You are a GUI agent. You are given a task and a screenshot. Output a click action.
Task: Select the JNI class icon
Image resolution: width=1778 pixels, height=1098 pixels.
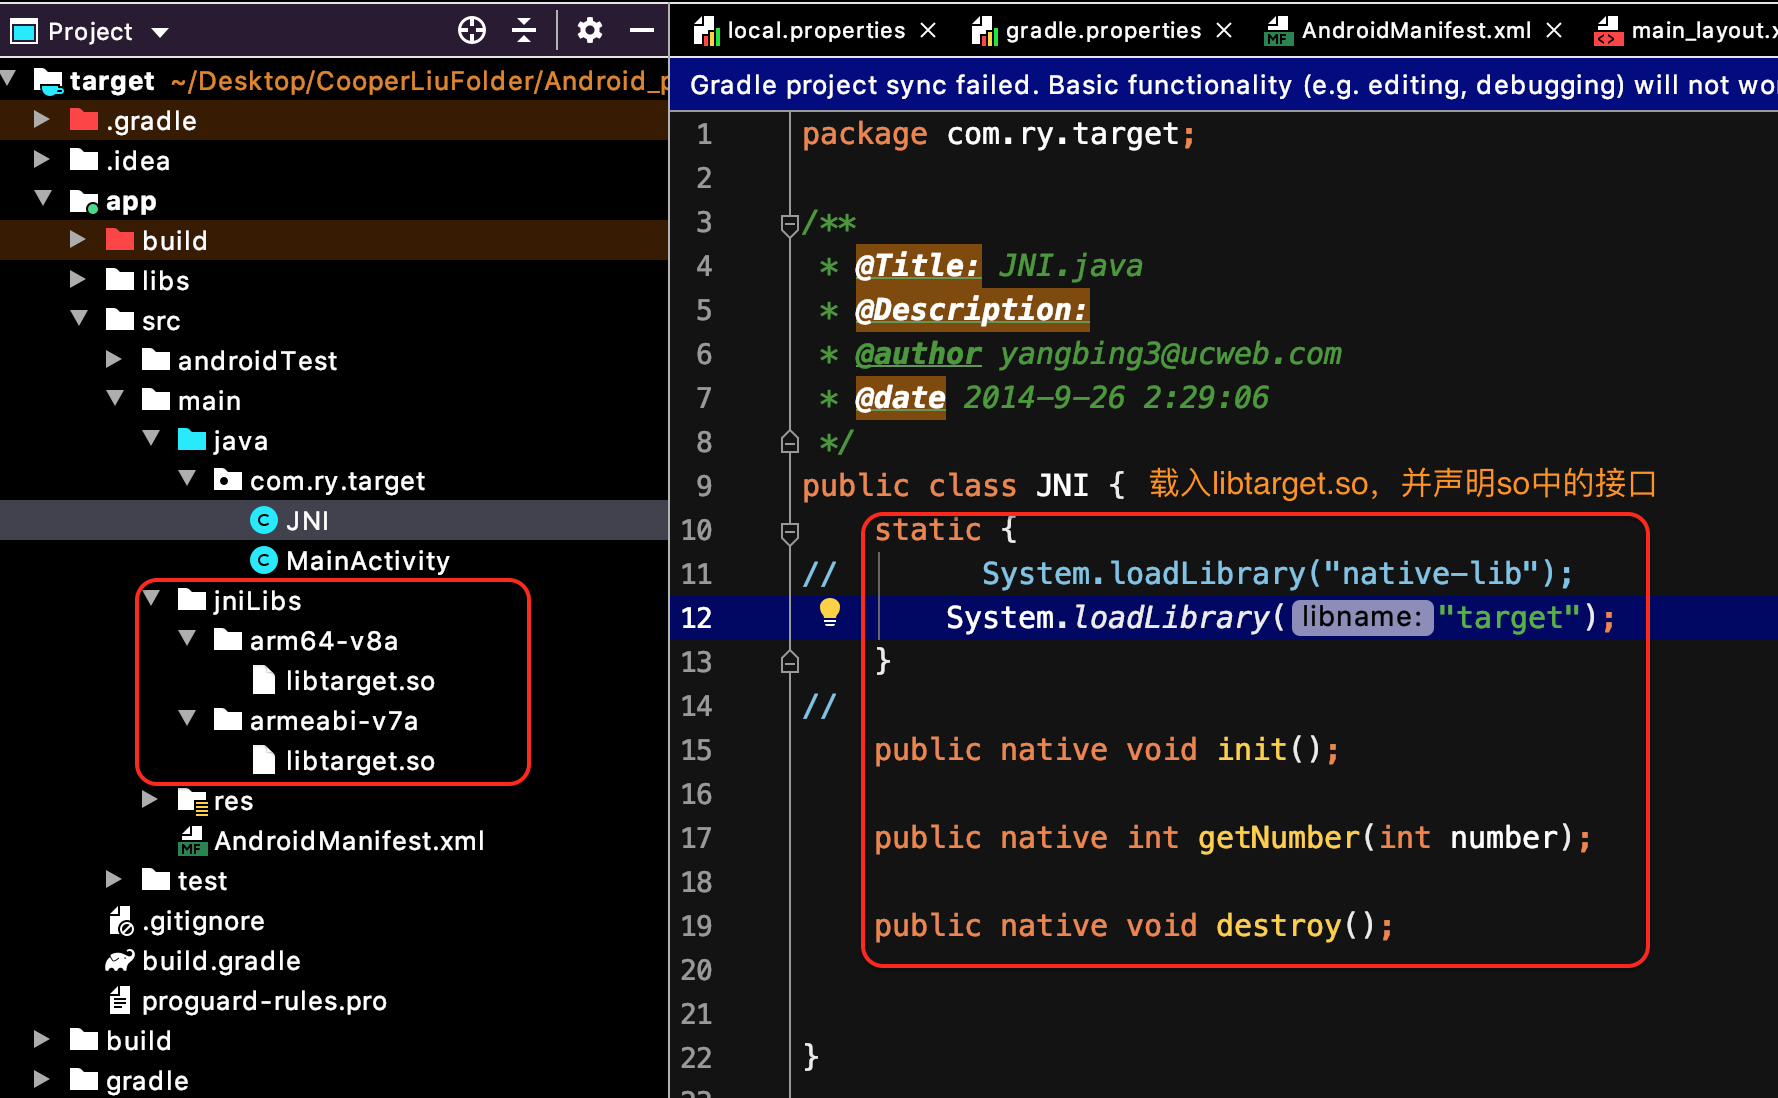(x=264, y=520)
